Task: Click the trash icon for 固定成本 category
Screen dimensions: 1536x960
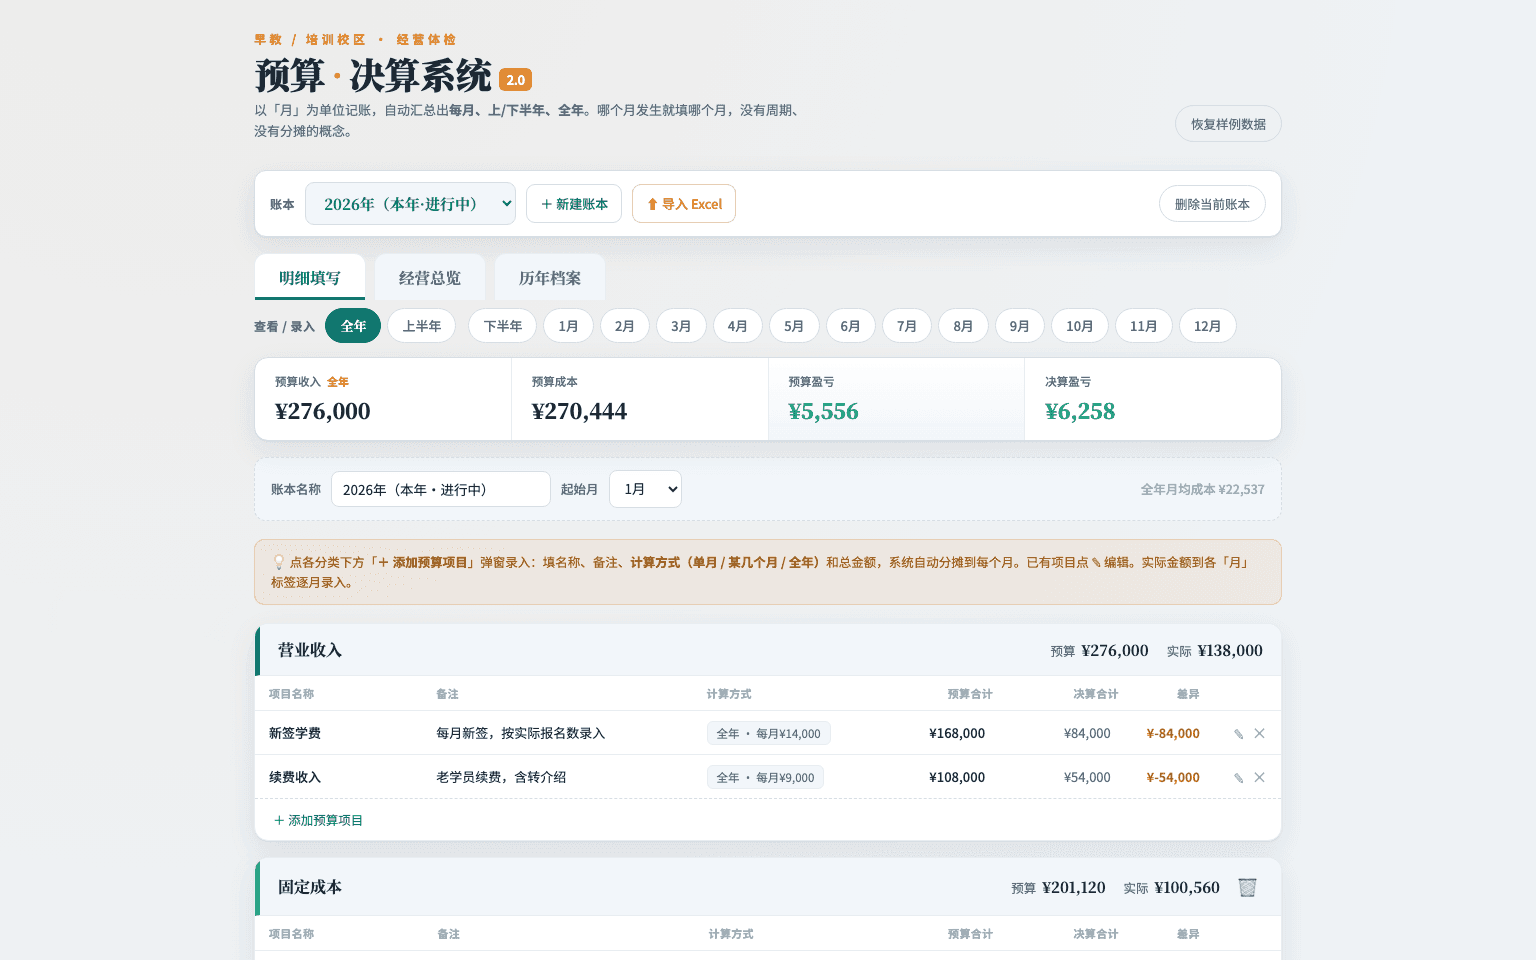Action: 1247,887
